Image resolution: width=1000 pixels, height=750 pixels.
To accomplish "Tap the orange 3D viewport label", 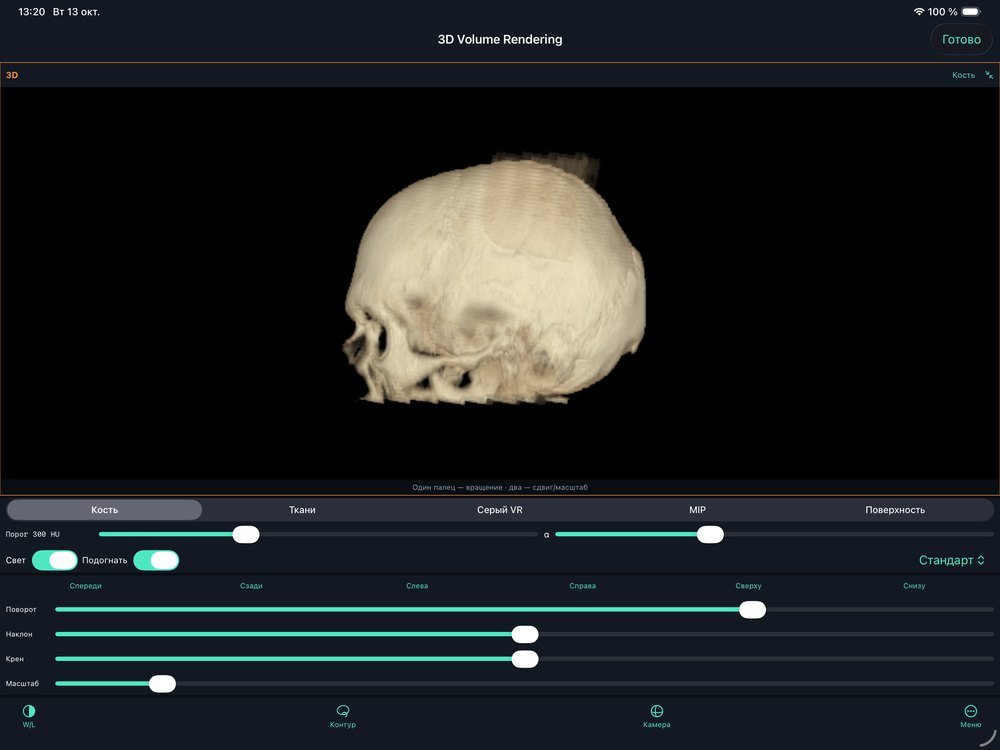I will (x=12, y=75).
